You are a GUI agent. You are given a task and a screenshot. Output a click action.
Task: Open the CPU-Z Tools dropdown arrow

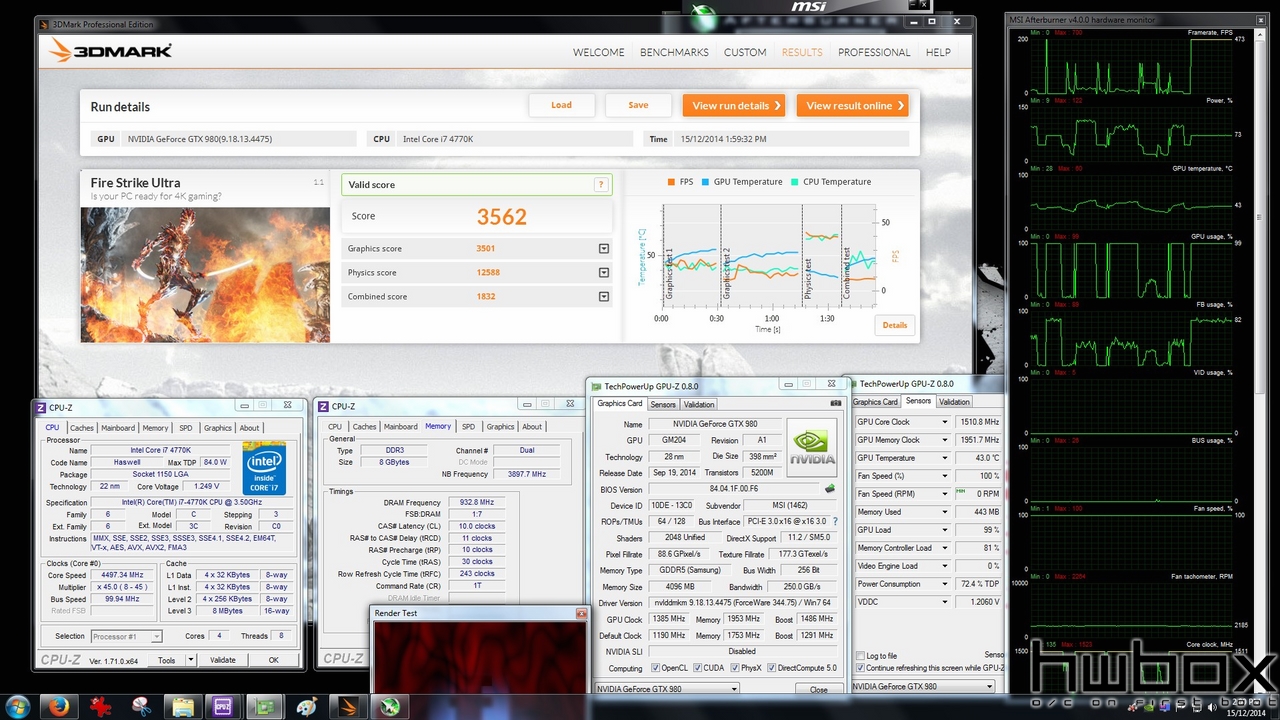click(x=191, y=660)
